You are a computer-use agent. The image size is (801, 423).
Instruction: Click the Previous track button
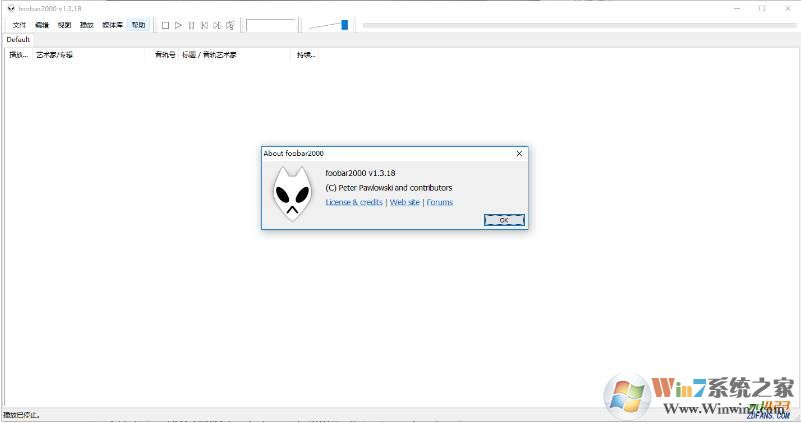(x=204, y=25)
